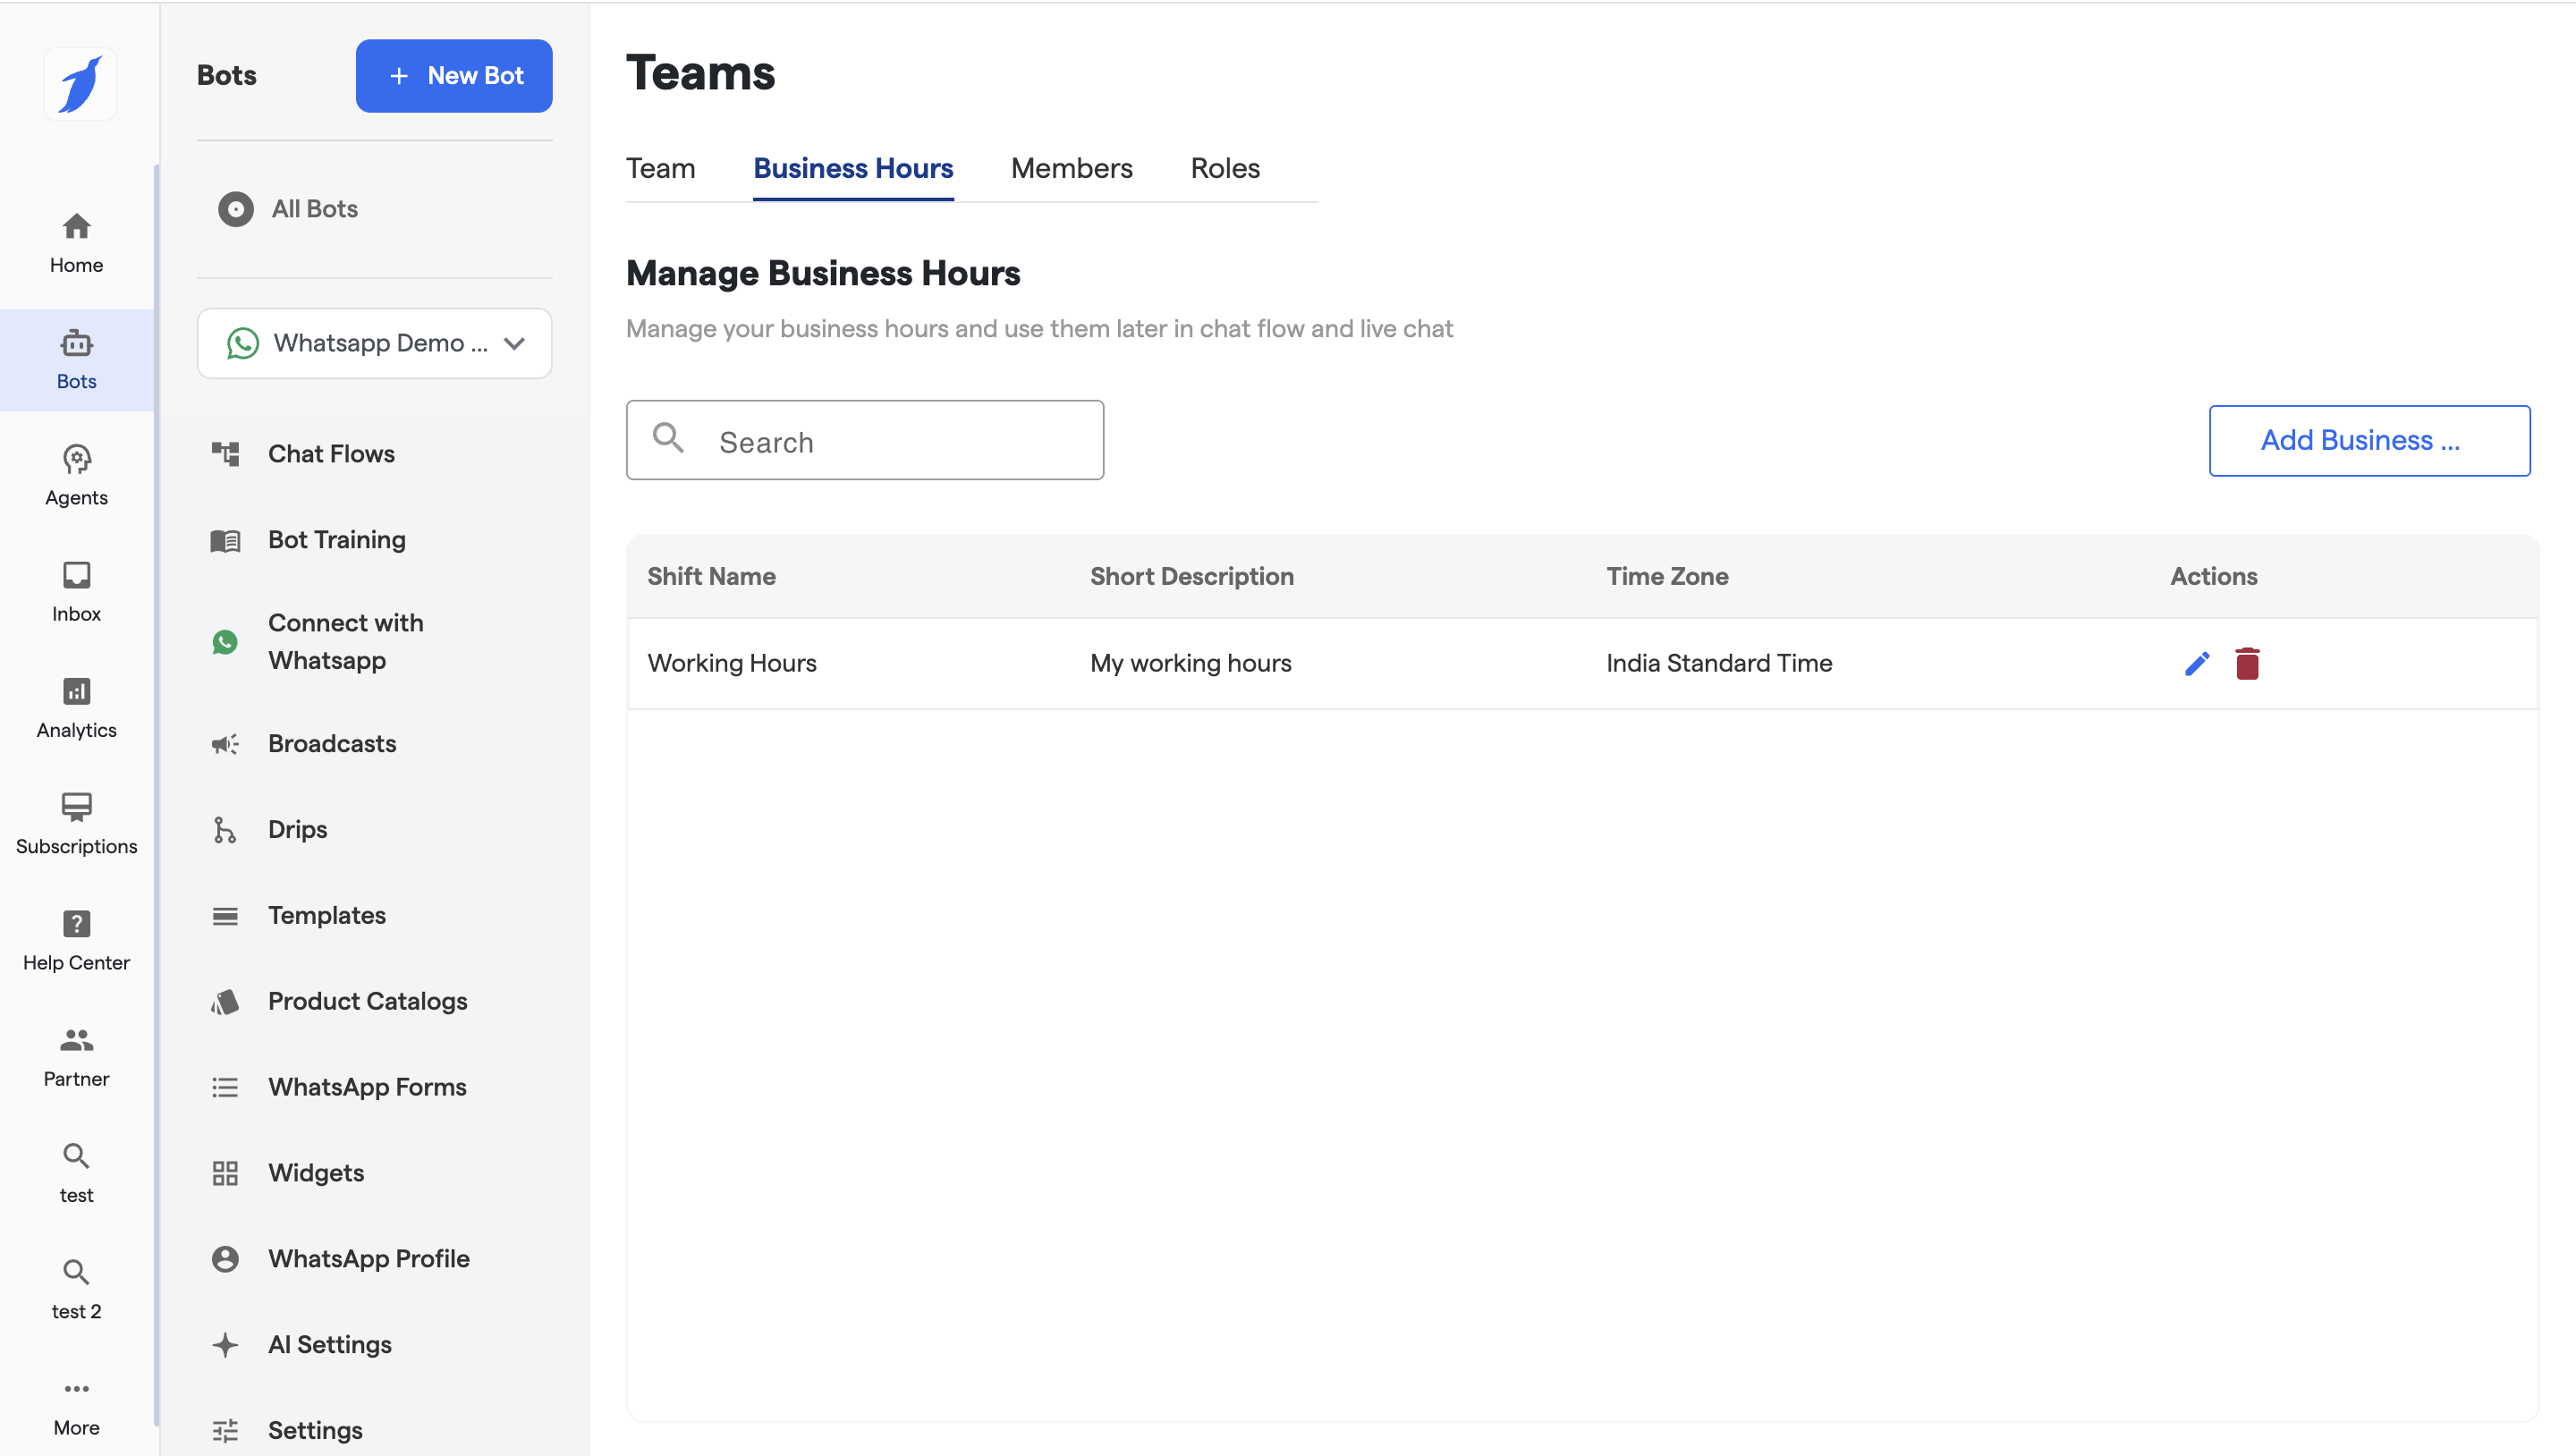Switch to the Members tab
Image resolution: width=2576 pixels, height=1456 pixels.
[x=1071, y=168]
